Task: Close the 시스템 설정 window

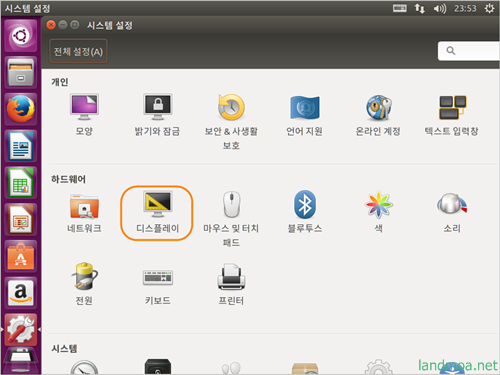Action: tap(51, 25)
